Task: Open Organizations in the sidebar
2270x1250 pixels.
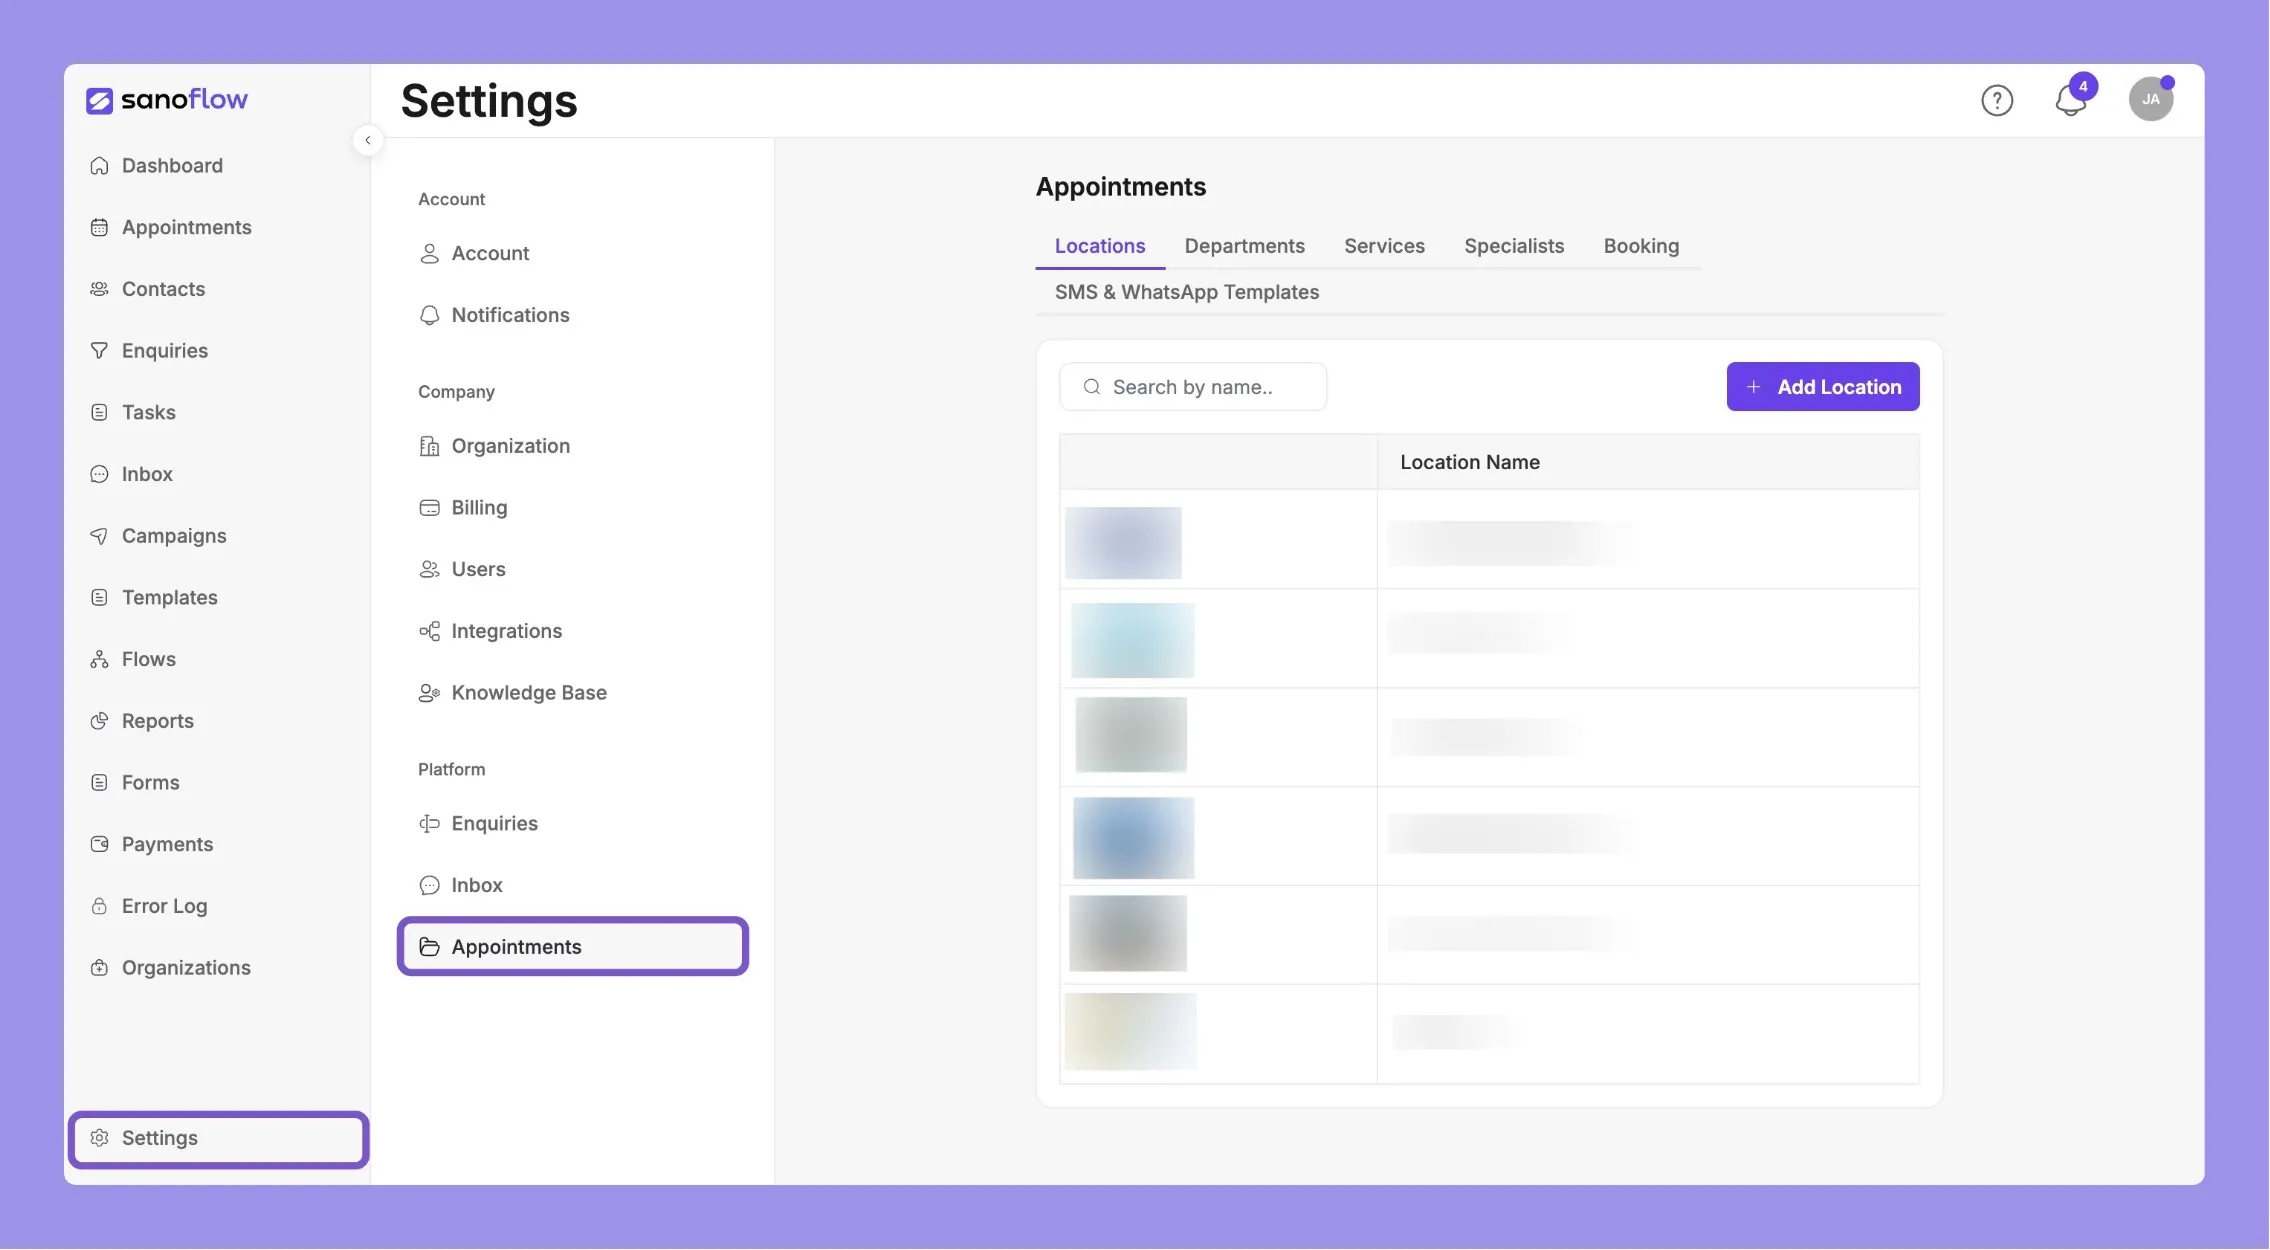Action: [x=186, y=968]
